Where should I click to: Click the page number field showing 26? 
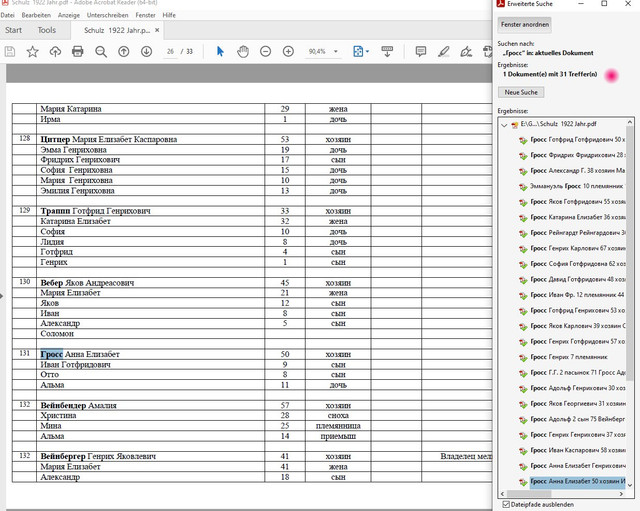(171, 51)
